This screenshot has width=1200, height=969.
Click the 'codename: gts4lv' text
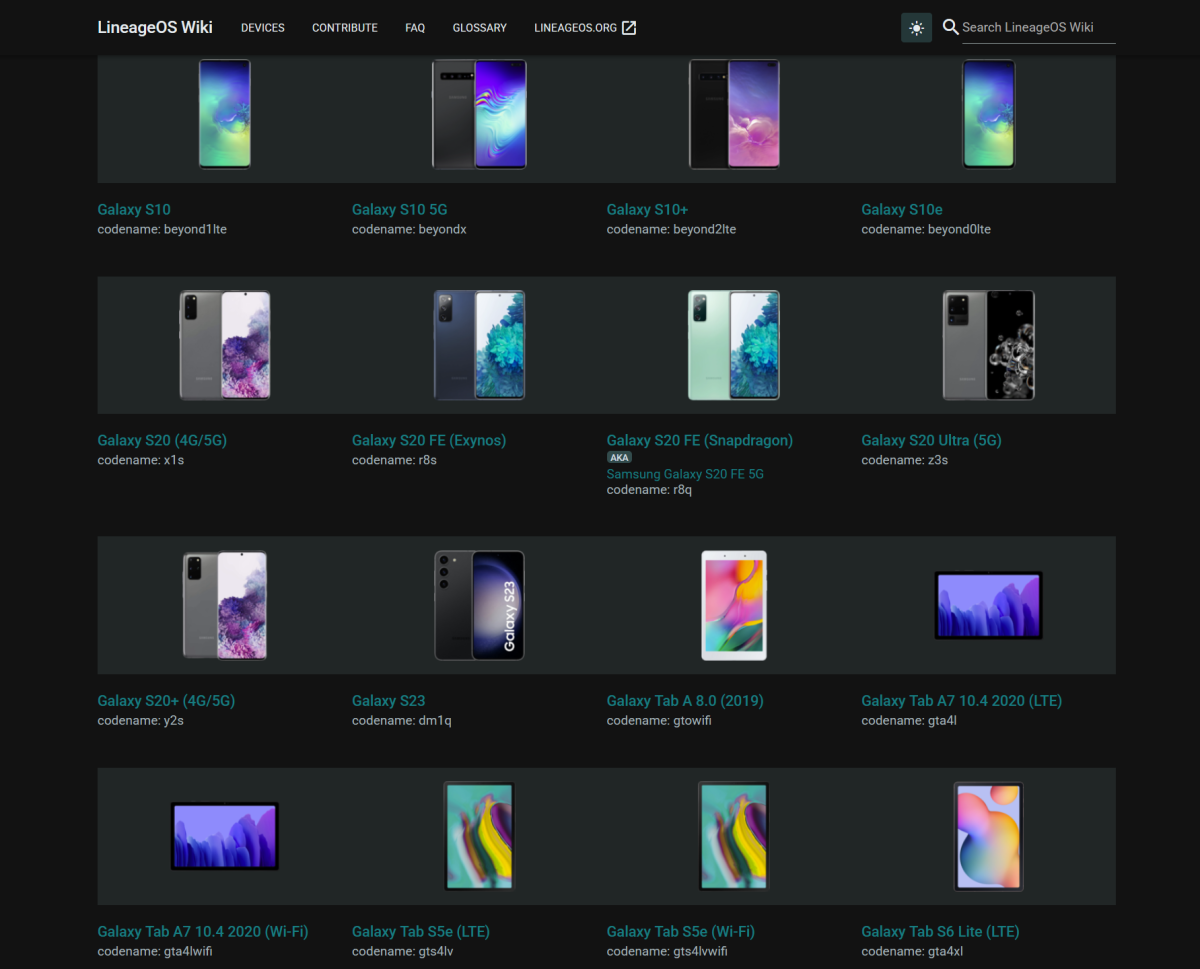tap(405, 951)
